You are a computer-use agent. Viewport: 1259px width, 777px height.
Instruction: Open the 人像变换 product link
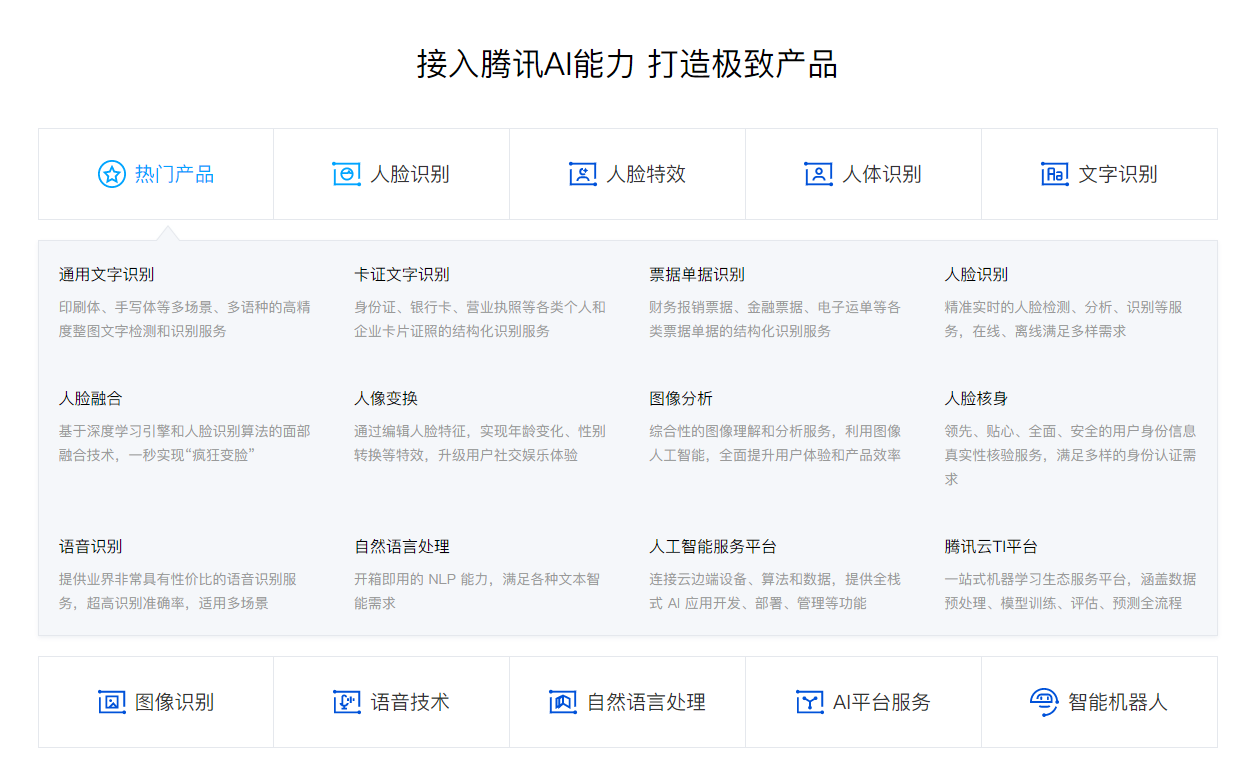click(x=386, y=398)
